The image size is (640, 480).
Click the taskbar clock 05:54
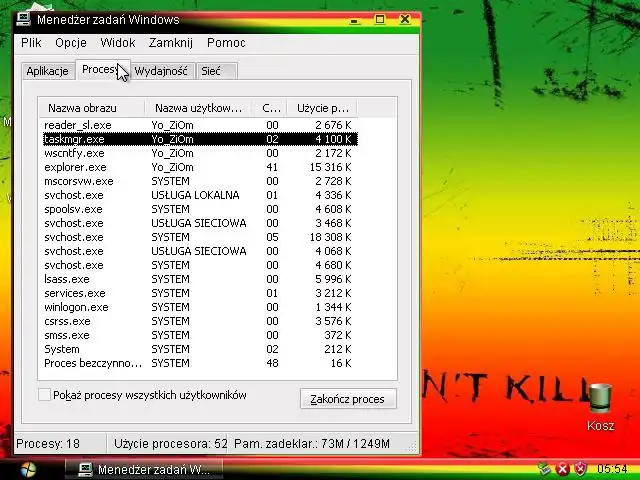pos(611,469)
